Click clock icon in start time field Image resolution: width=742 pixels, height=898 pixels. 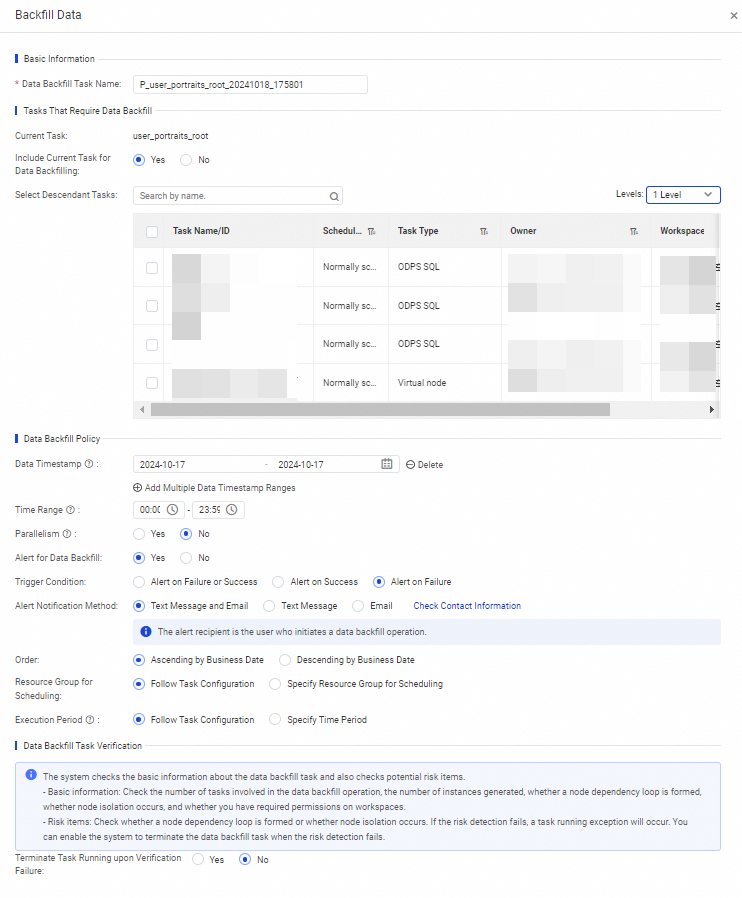point(172,510)
